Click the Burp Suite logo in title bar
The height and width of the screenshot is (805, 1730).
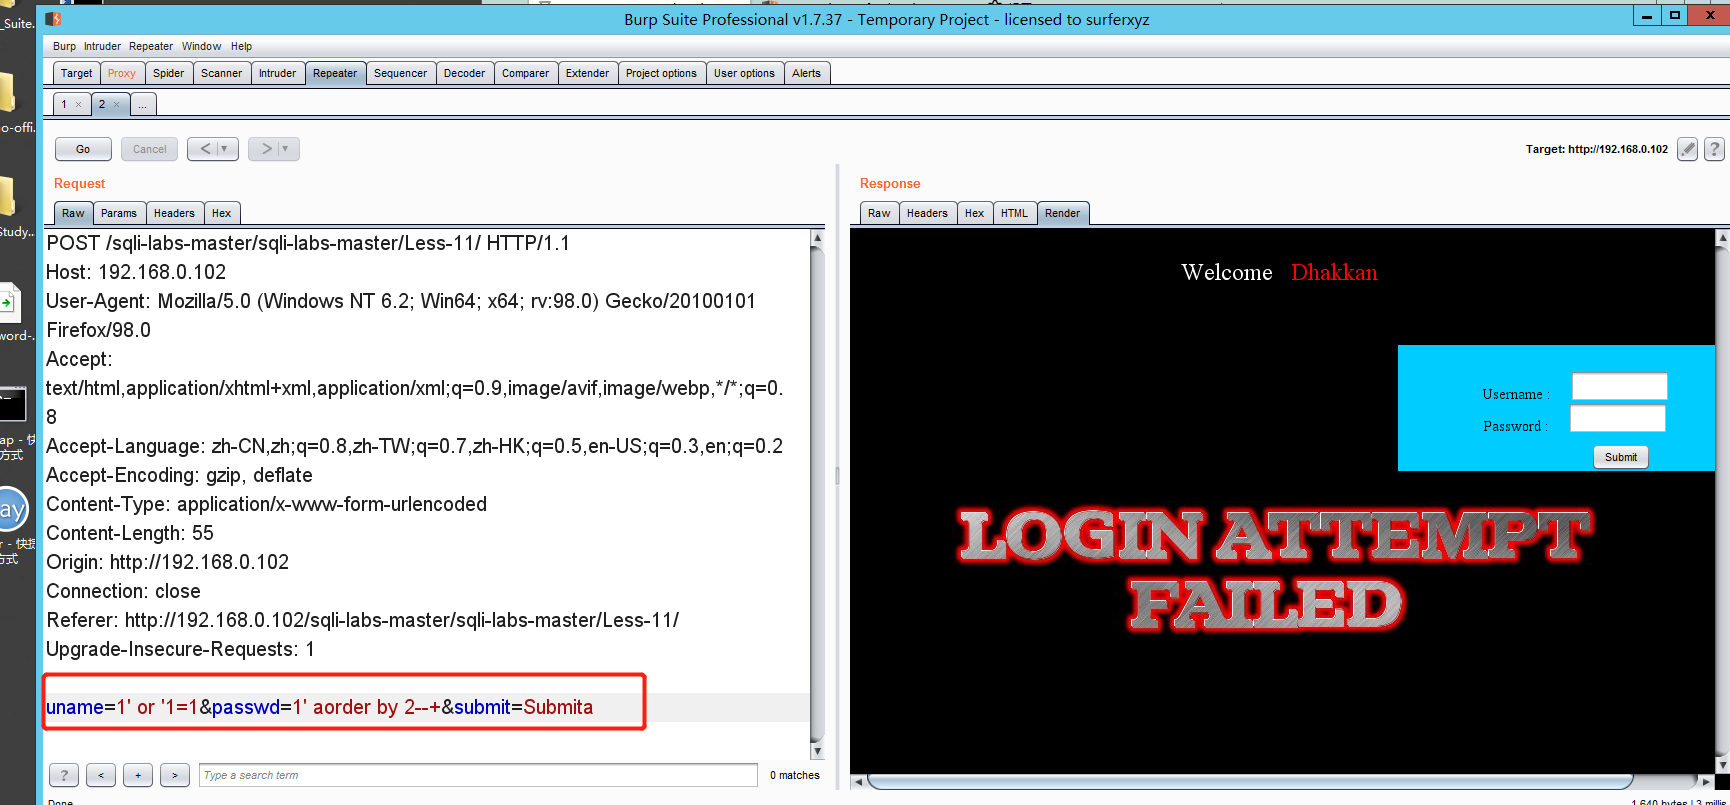54,19
